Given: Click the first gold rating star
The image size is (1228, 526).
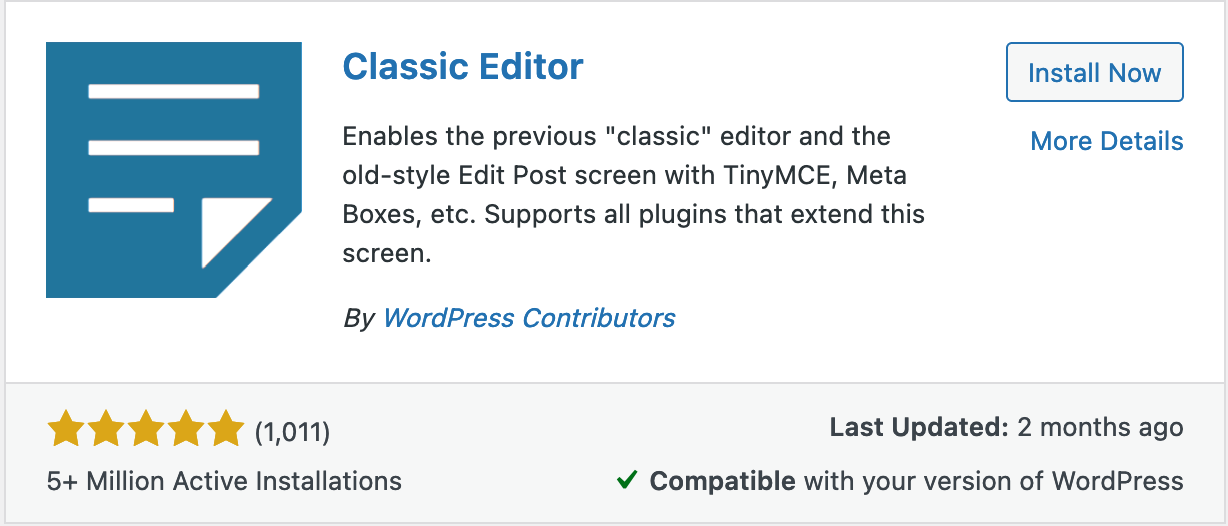Looking at the screenshot, I should click(x=66, y=431).
